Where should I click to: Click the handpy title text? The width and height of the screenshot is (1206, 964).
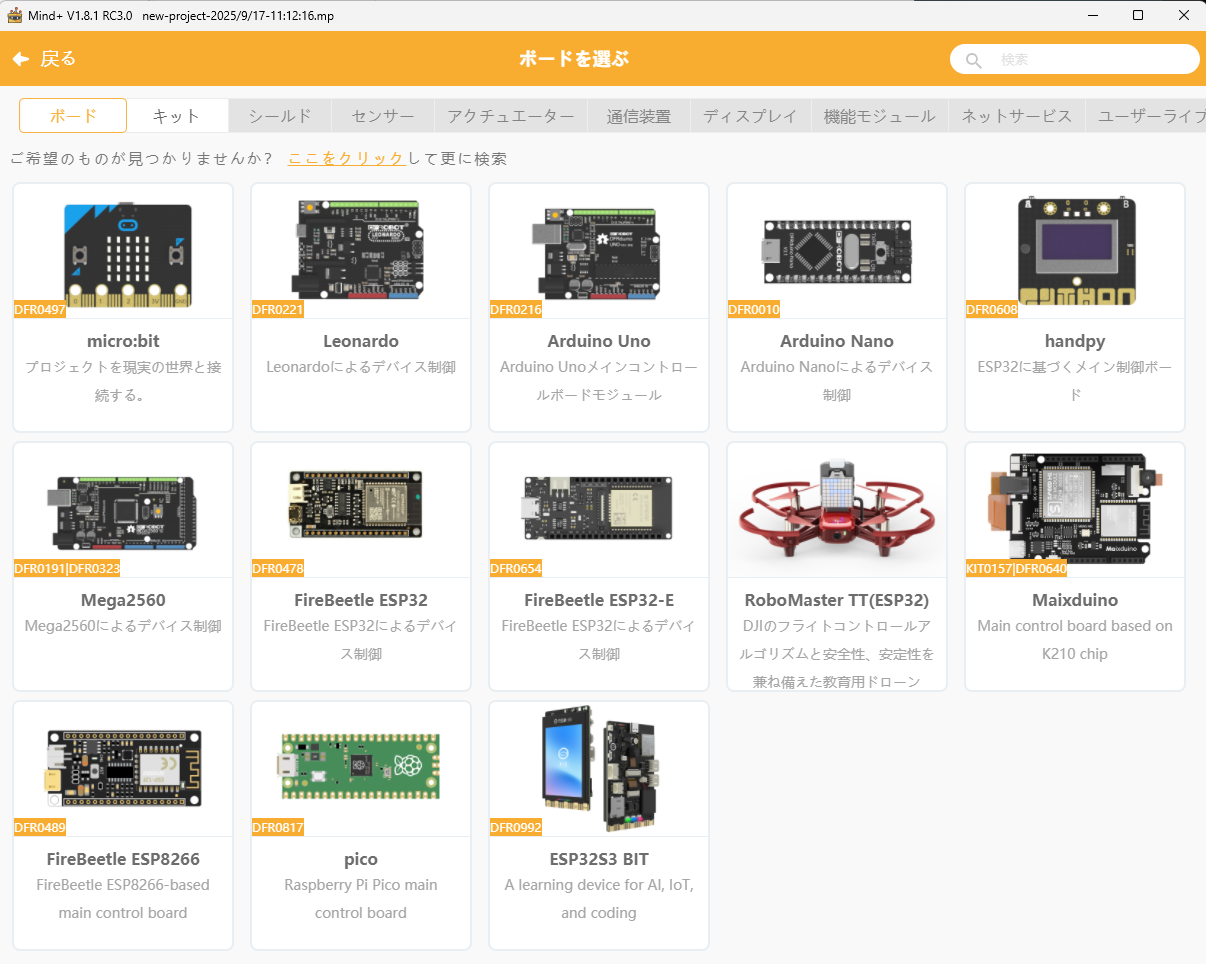[x=1075, y=341]
